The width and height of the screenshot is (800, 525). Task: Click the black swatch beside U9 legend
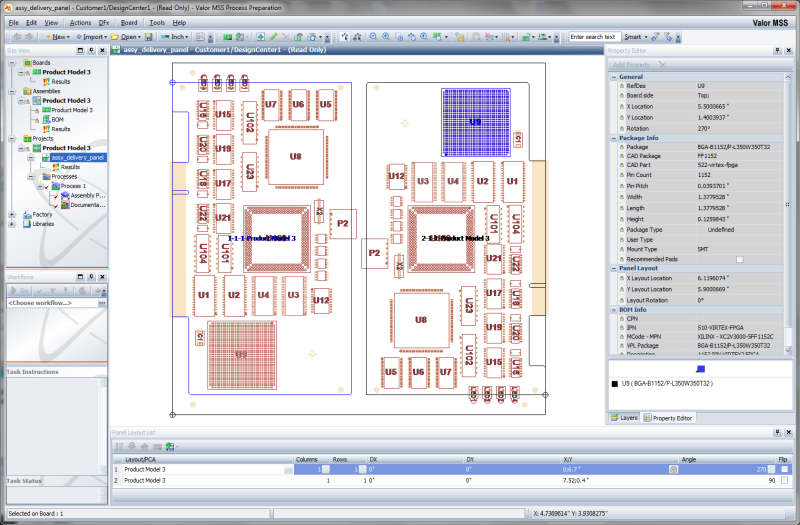coord(614,384)
